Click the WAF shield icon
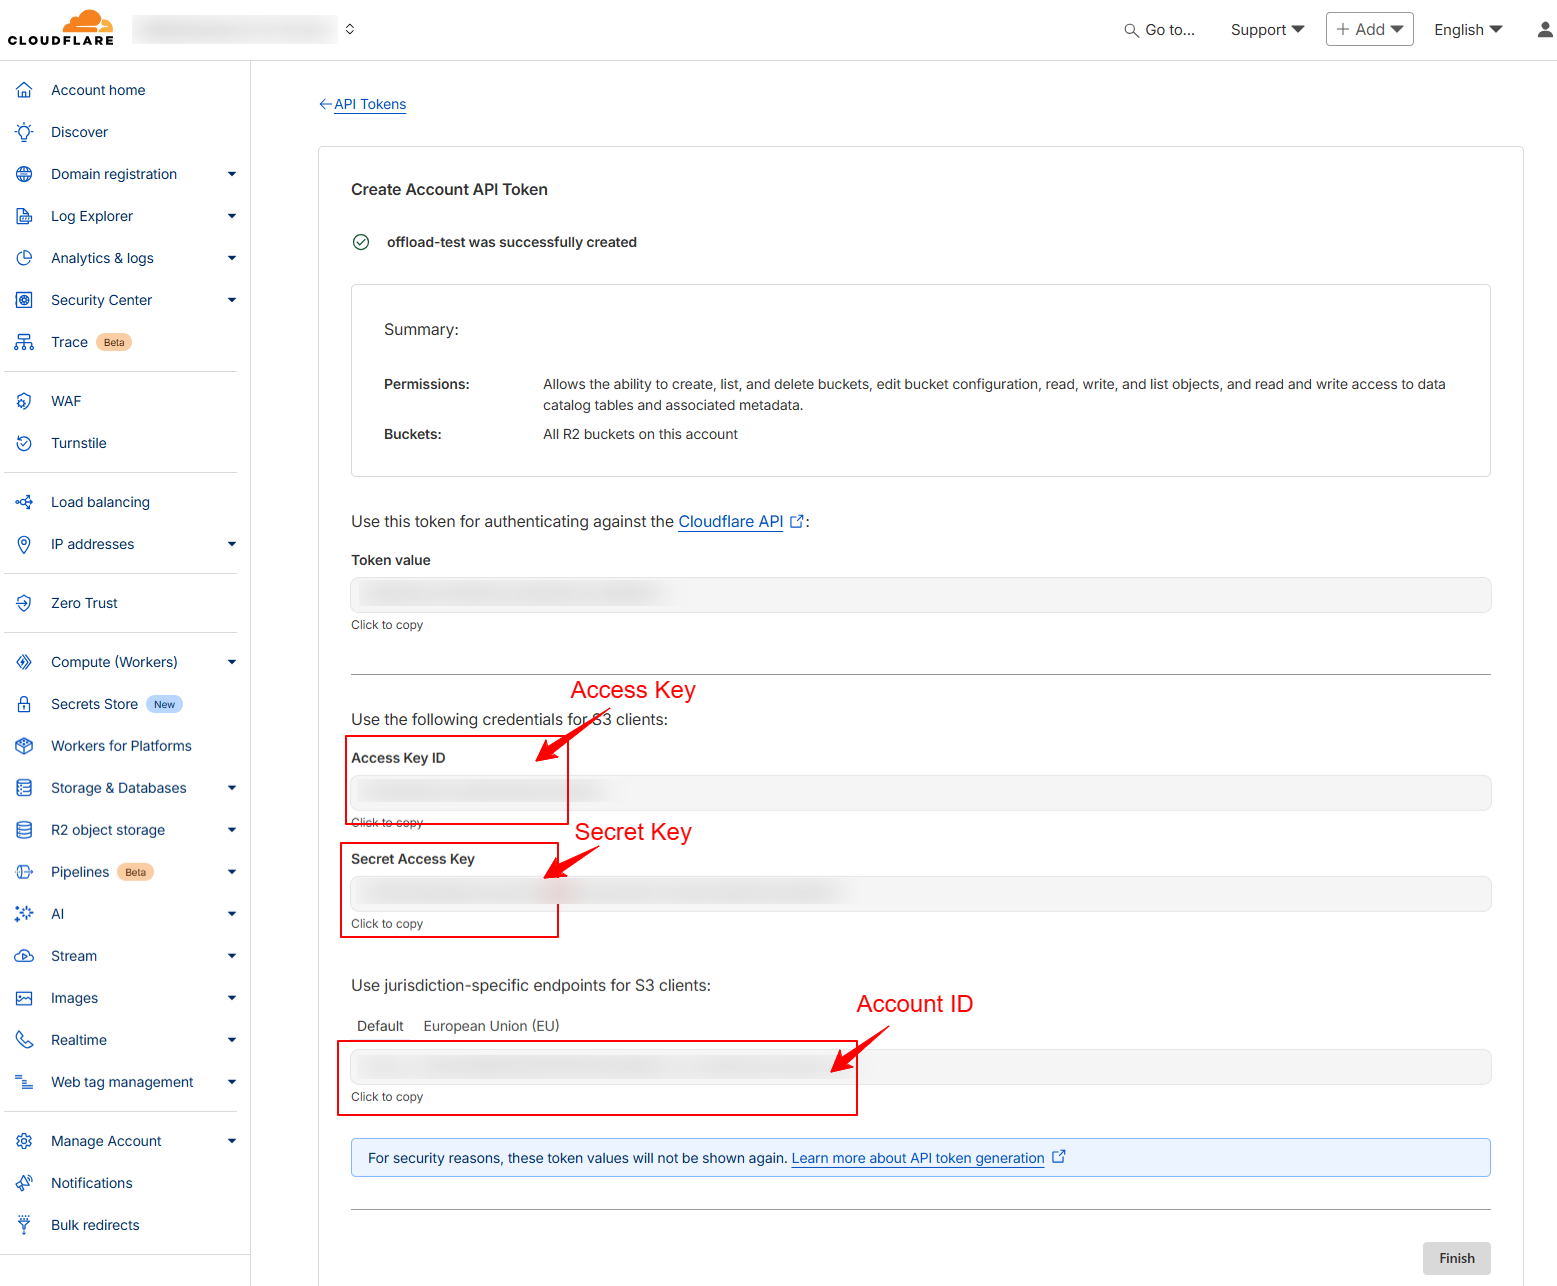The width and height of the screenshot is (1557, 1286). (x=24, y=401)
